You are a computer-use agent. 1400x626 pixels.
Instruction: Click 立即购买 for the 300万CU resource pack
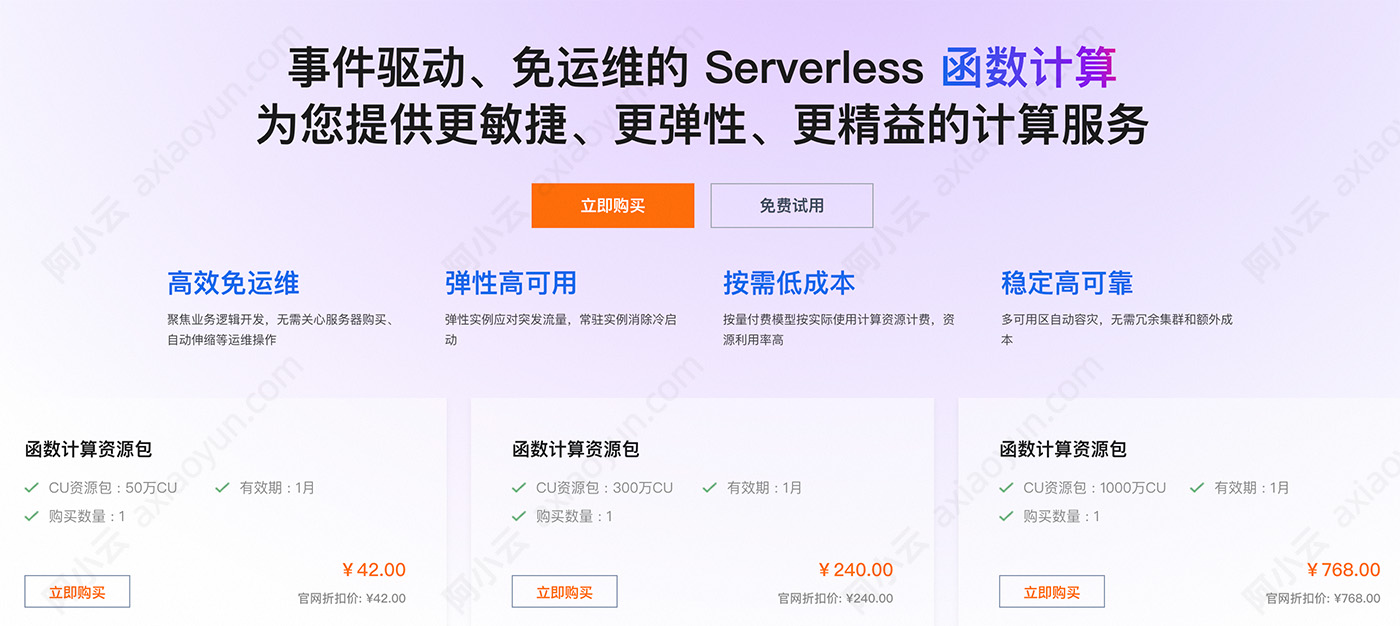[x=564, y=592]
